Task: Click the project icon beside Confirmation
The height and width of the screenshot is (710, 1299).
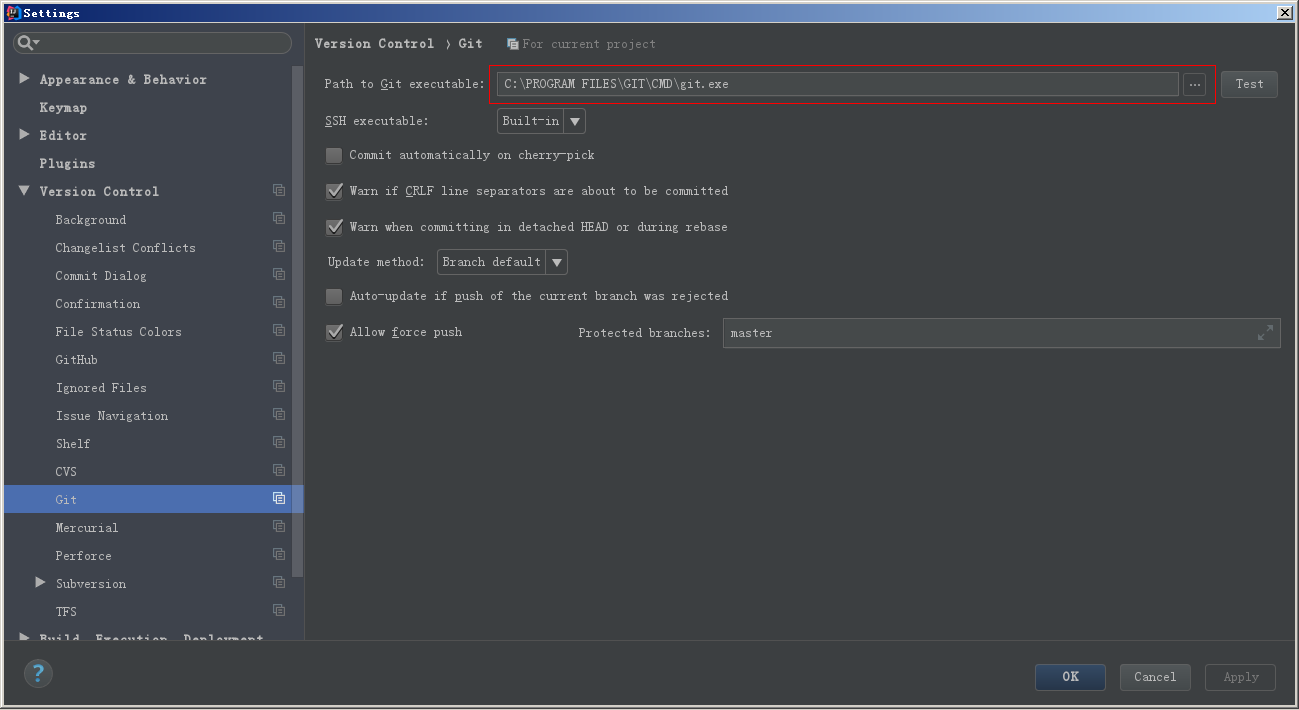Action: pyautogui.click(x=279, y=302)
